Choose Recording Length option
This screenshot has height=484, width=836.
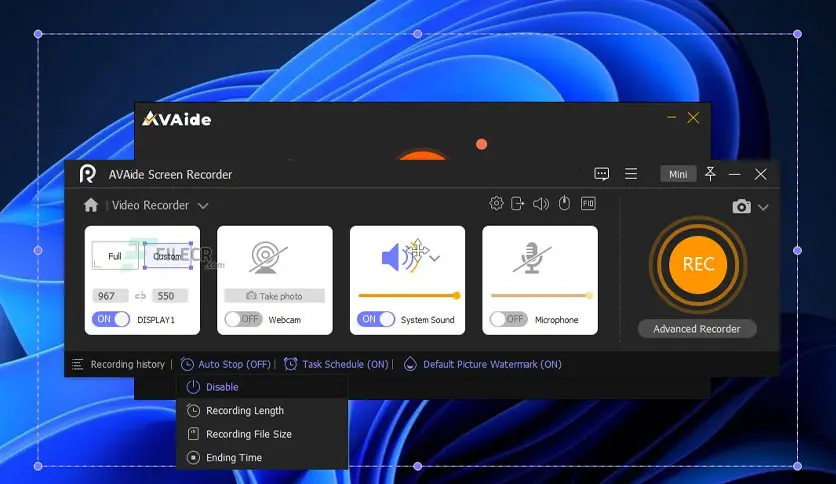point(262,410)
